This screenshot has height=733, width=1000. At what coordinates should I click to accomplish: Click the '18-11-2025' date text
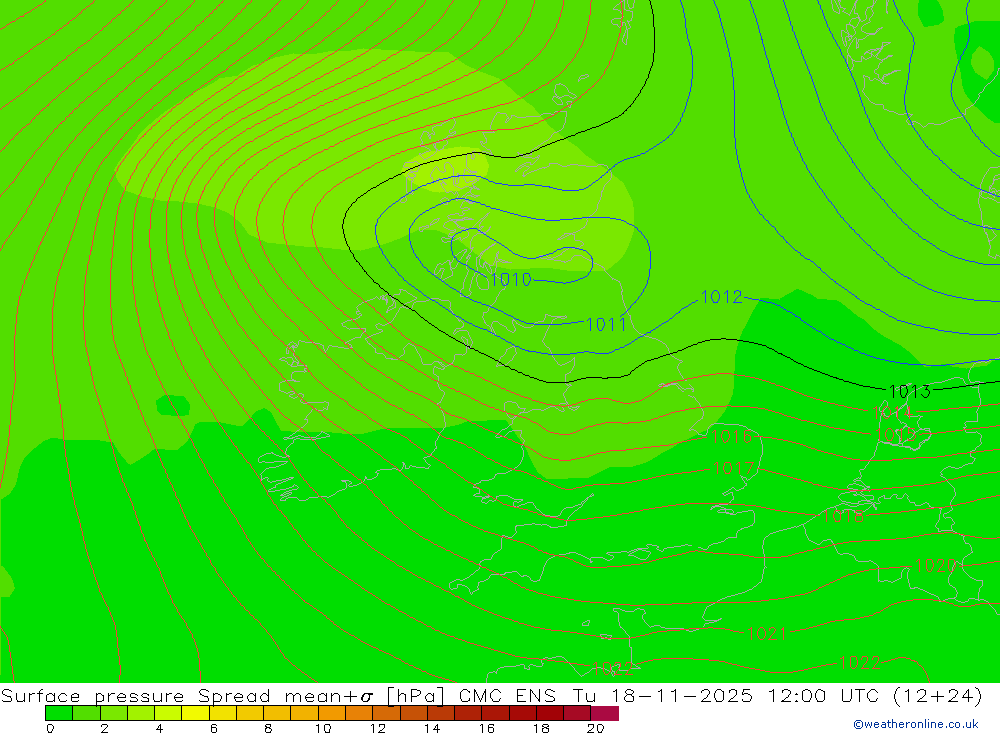682,695
